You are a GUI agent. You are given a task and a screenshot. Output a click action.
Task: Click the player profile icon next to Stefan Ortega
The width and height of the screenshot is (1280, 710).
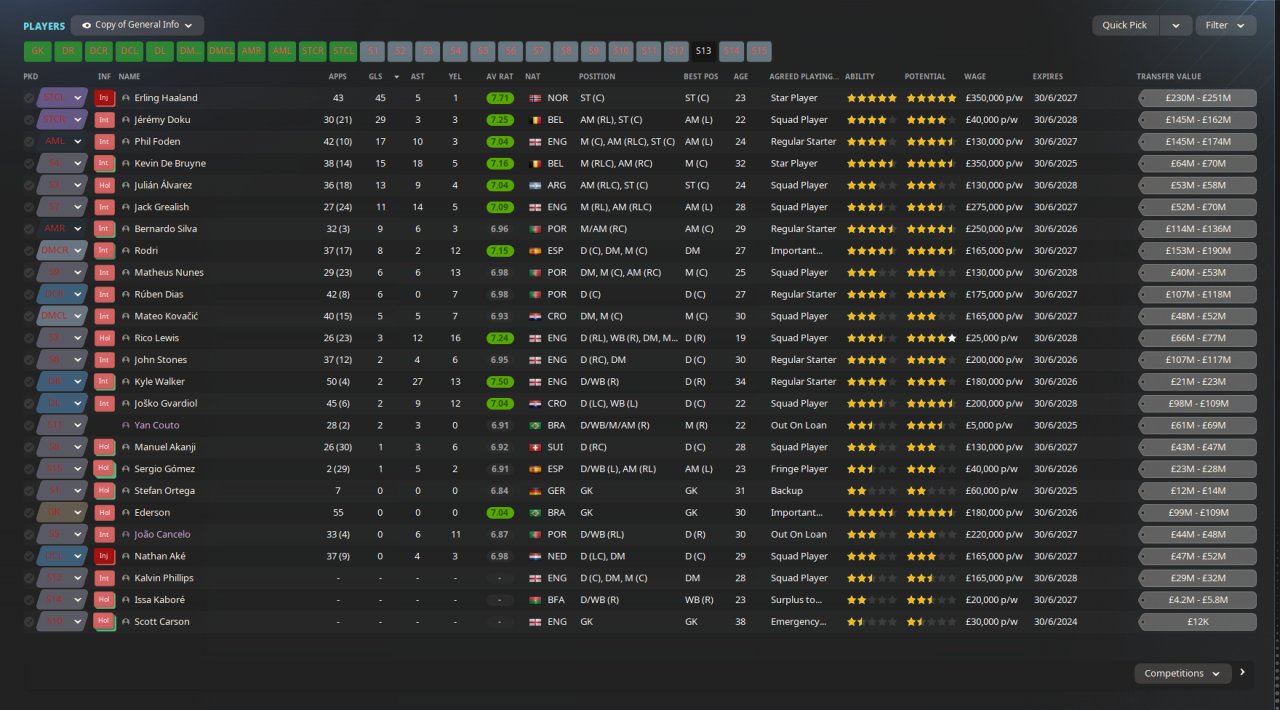tap(126, 491)
